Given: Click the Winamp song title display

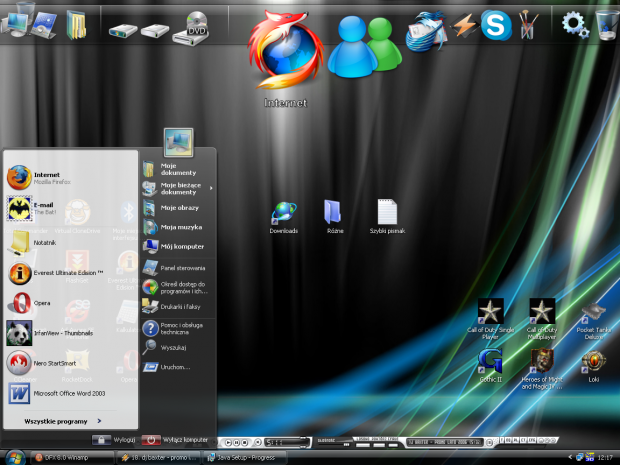Looking at the screenshot, I should pos(444,442).
